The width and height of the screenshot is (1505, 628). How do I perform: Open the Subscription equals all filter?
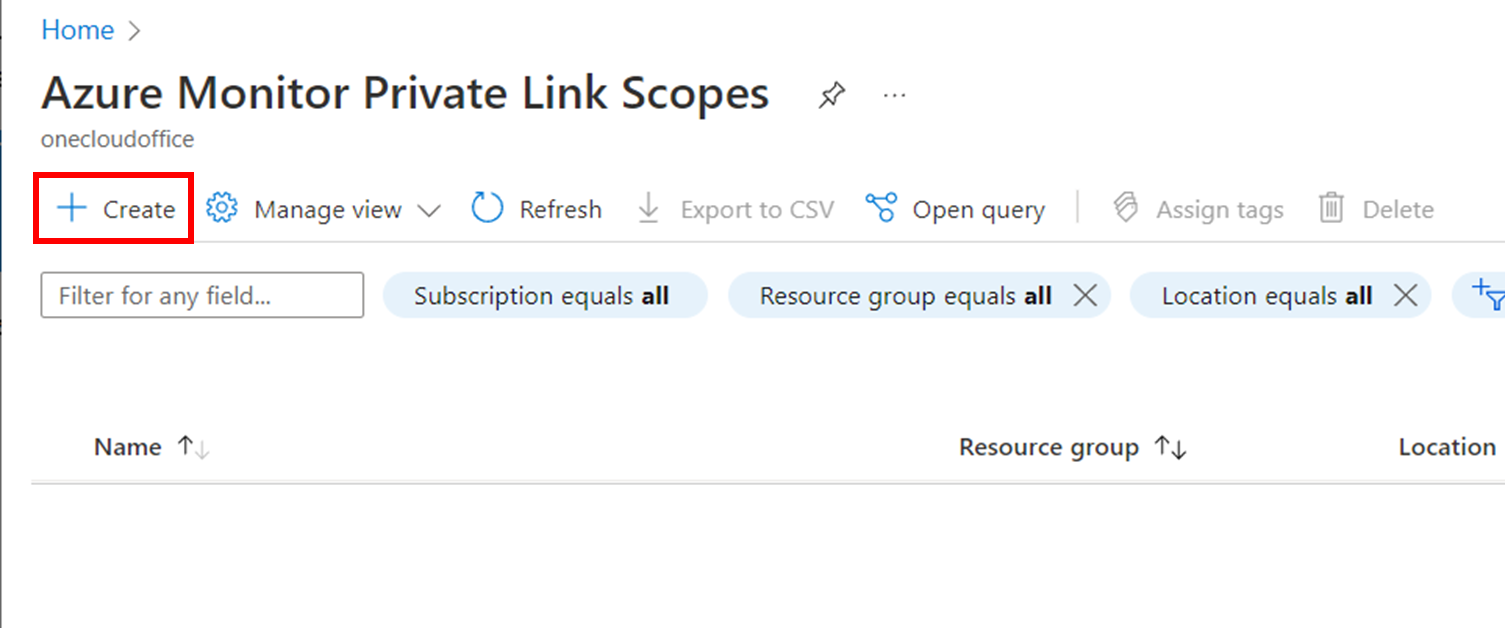coord(545,295)
